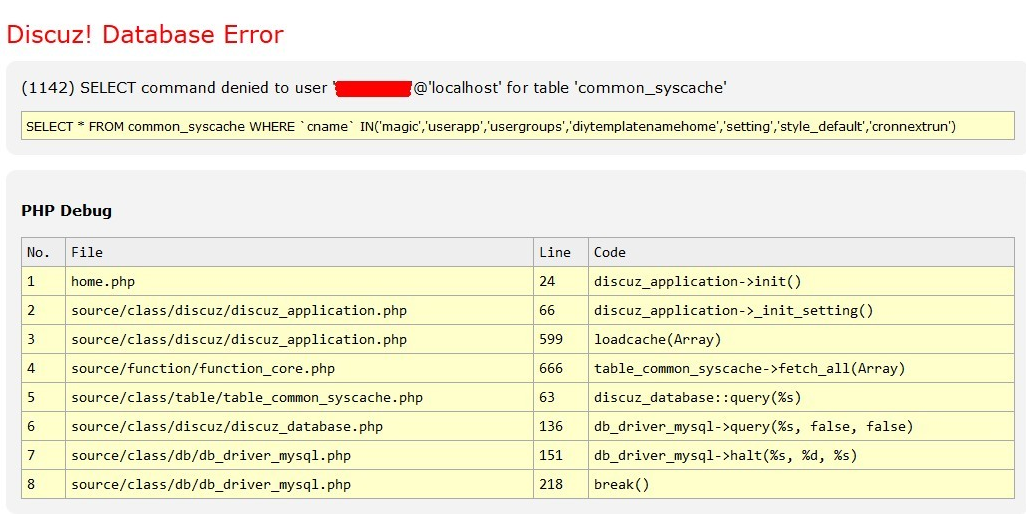
Task: Click line number 666 cell
Action: point(561,368)
